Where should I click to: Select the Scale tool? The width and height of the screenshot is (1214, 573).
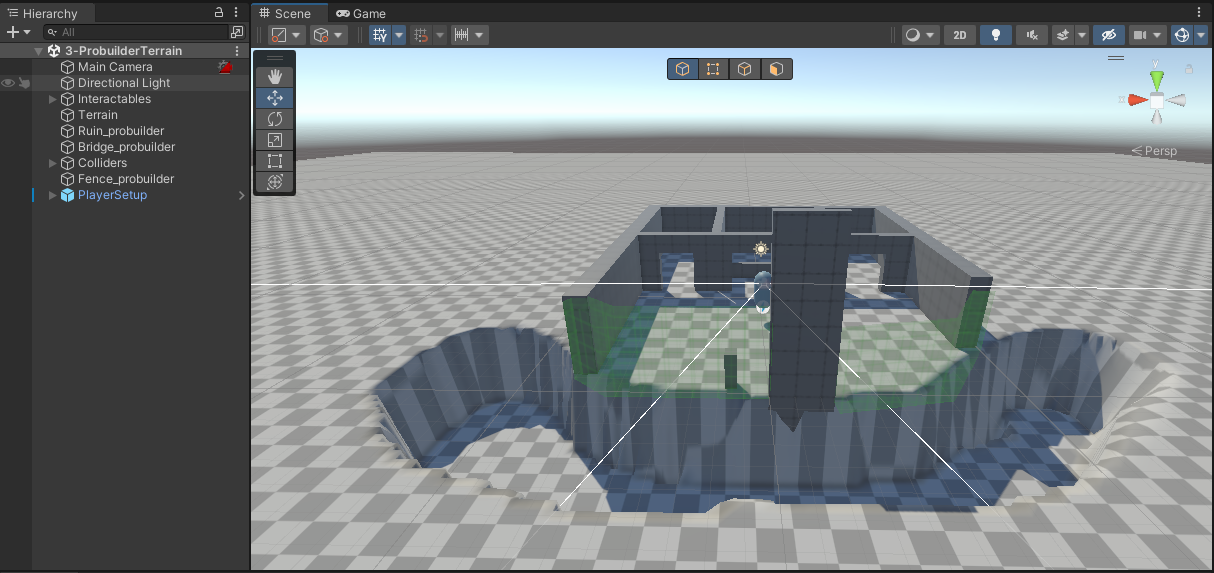pyautogui.click(x=275, y=140)
